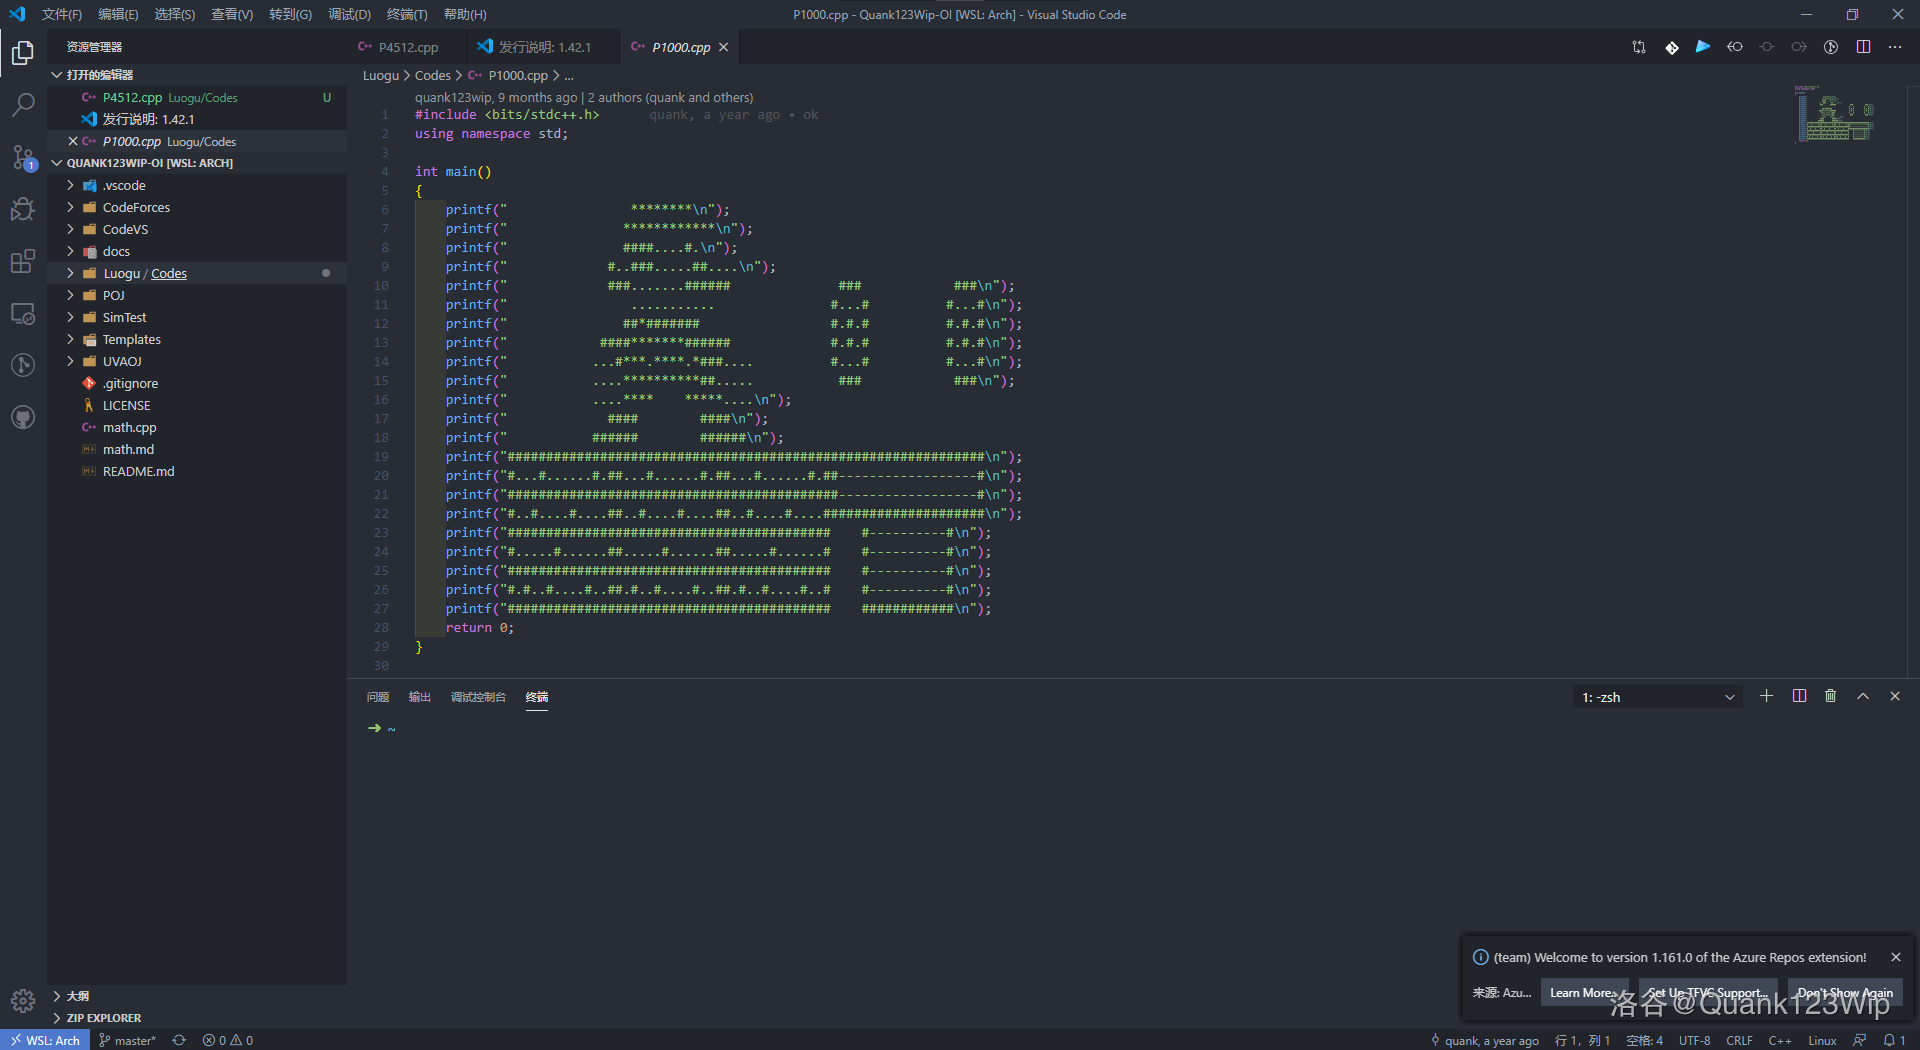Open the 调试(D) menu

pos(348,14)
